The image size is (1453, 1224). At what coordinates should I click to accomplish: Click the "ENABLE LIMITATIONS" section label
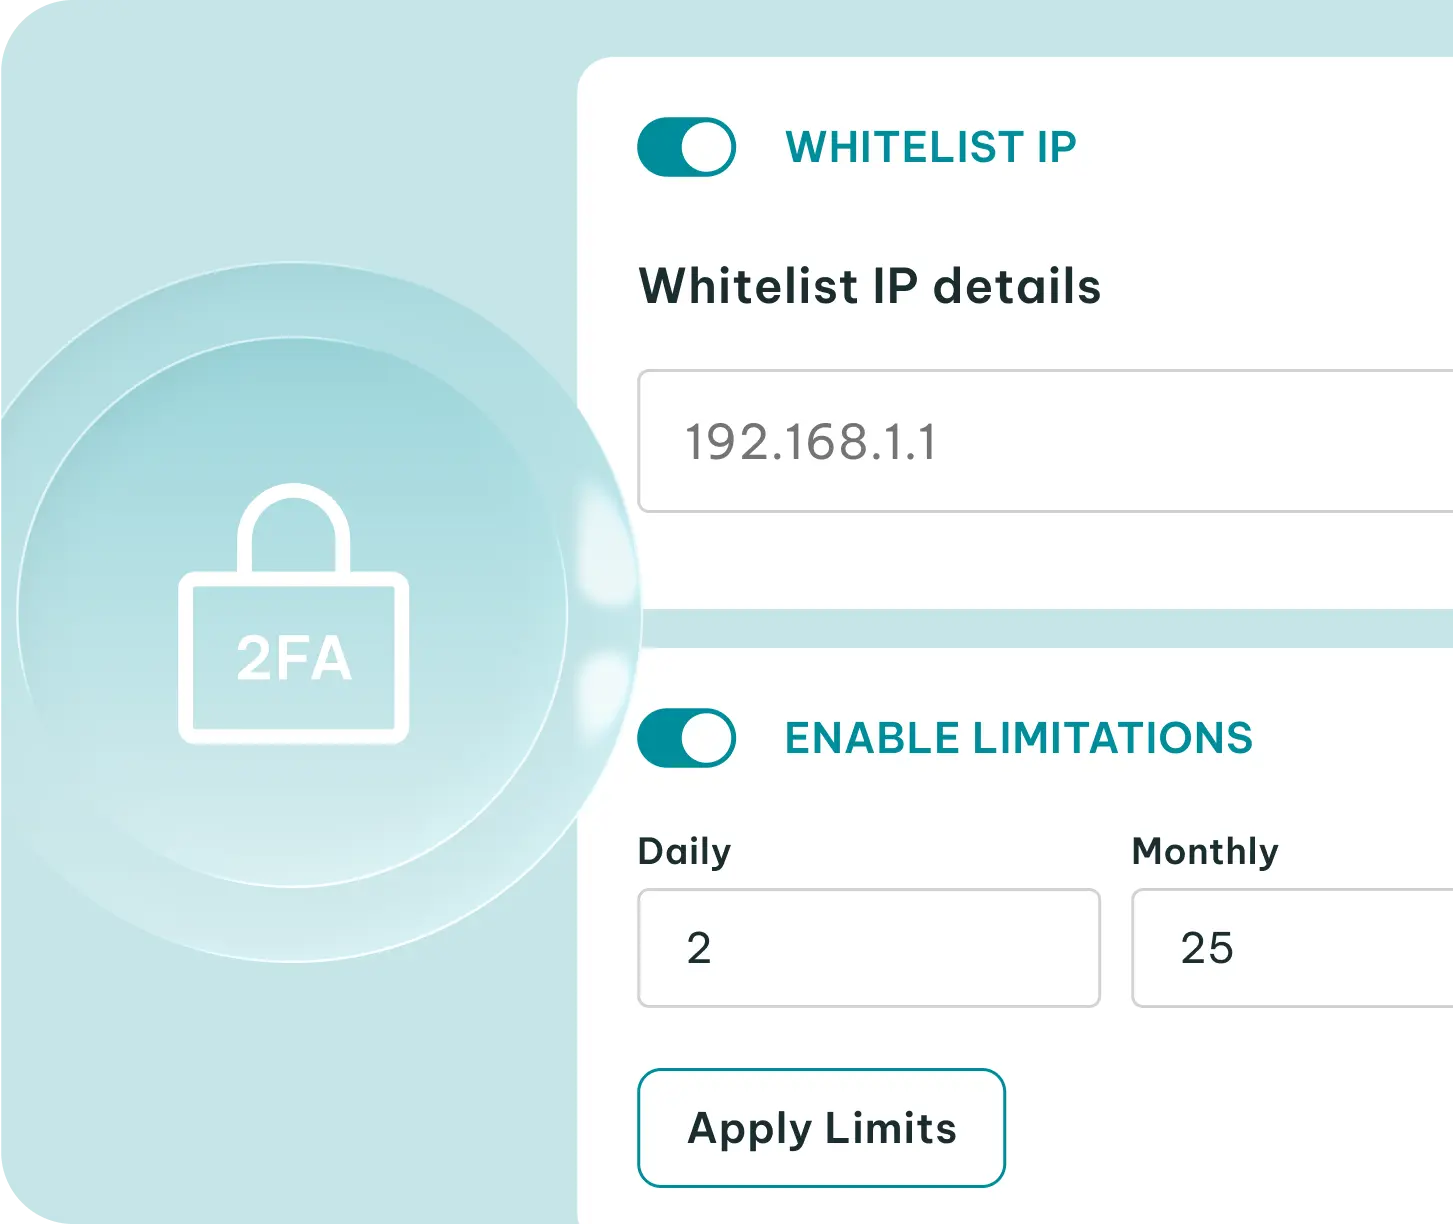coord(1018,738)
